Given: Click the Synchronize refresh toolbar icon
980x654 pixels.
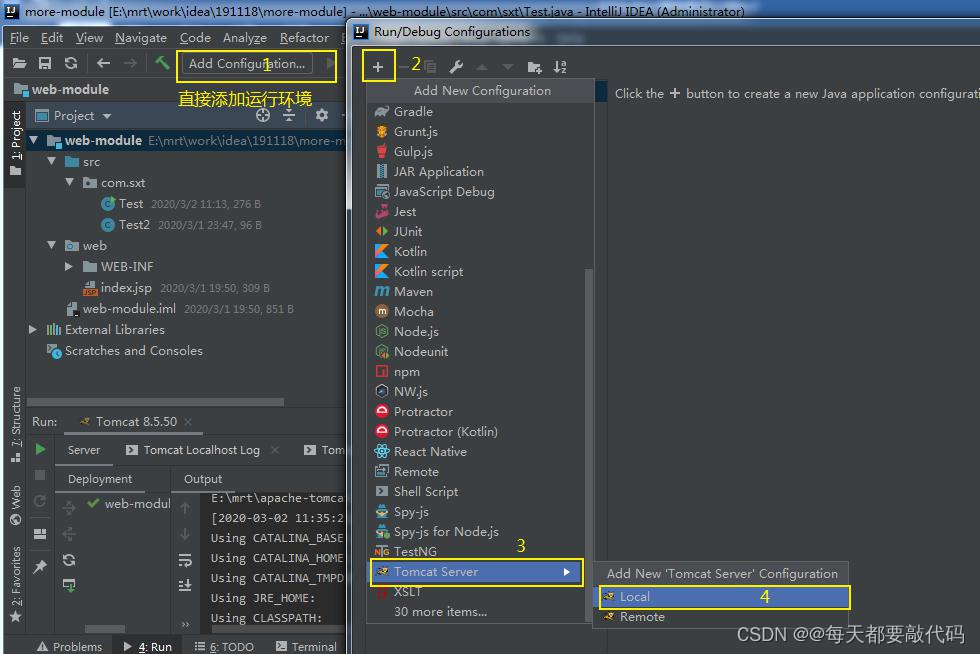Looking at the screenshot, I should pyautogui.click(x=71, y=63).
